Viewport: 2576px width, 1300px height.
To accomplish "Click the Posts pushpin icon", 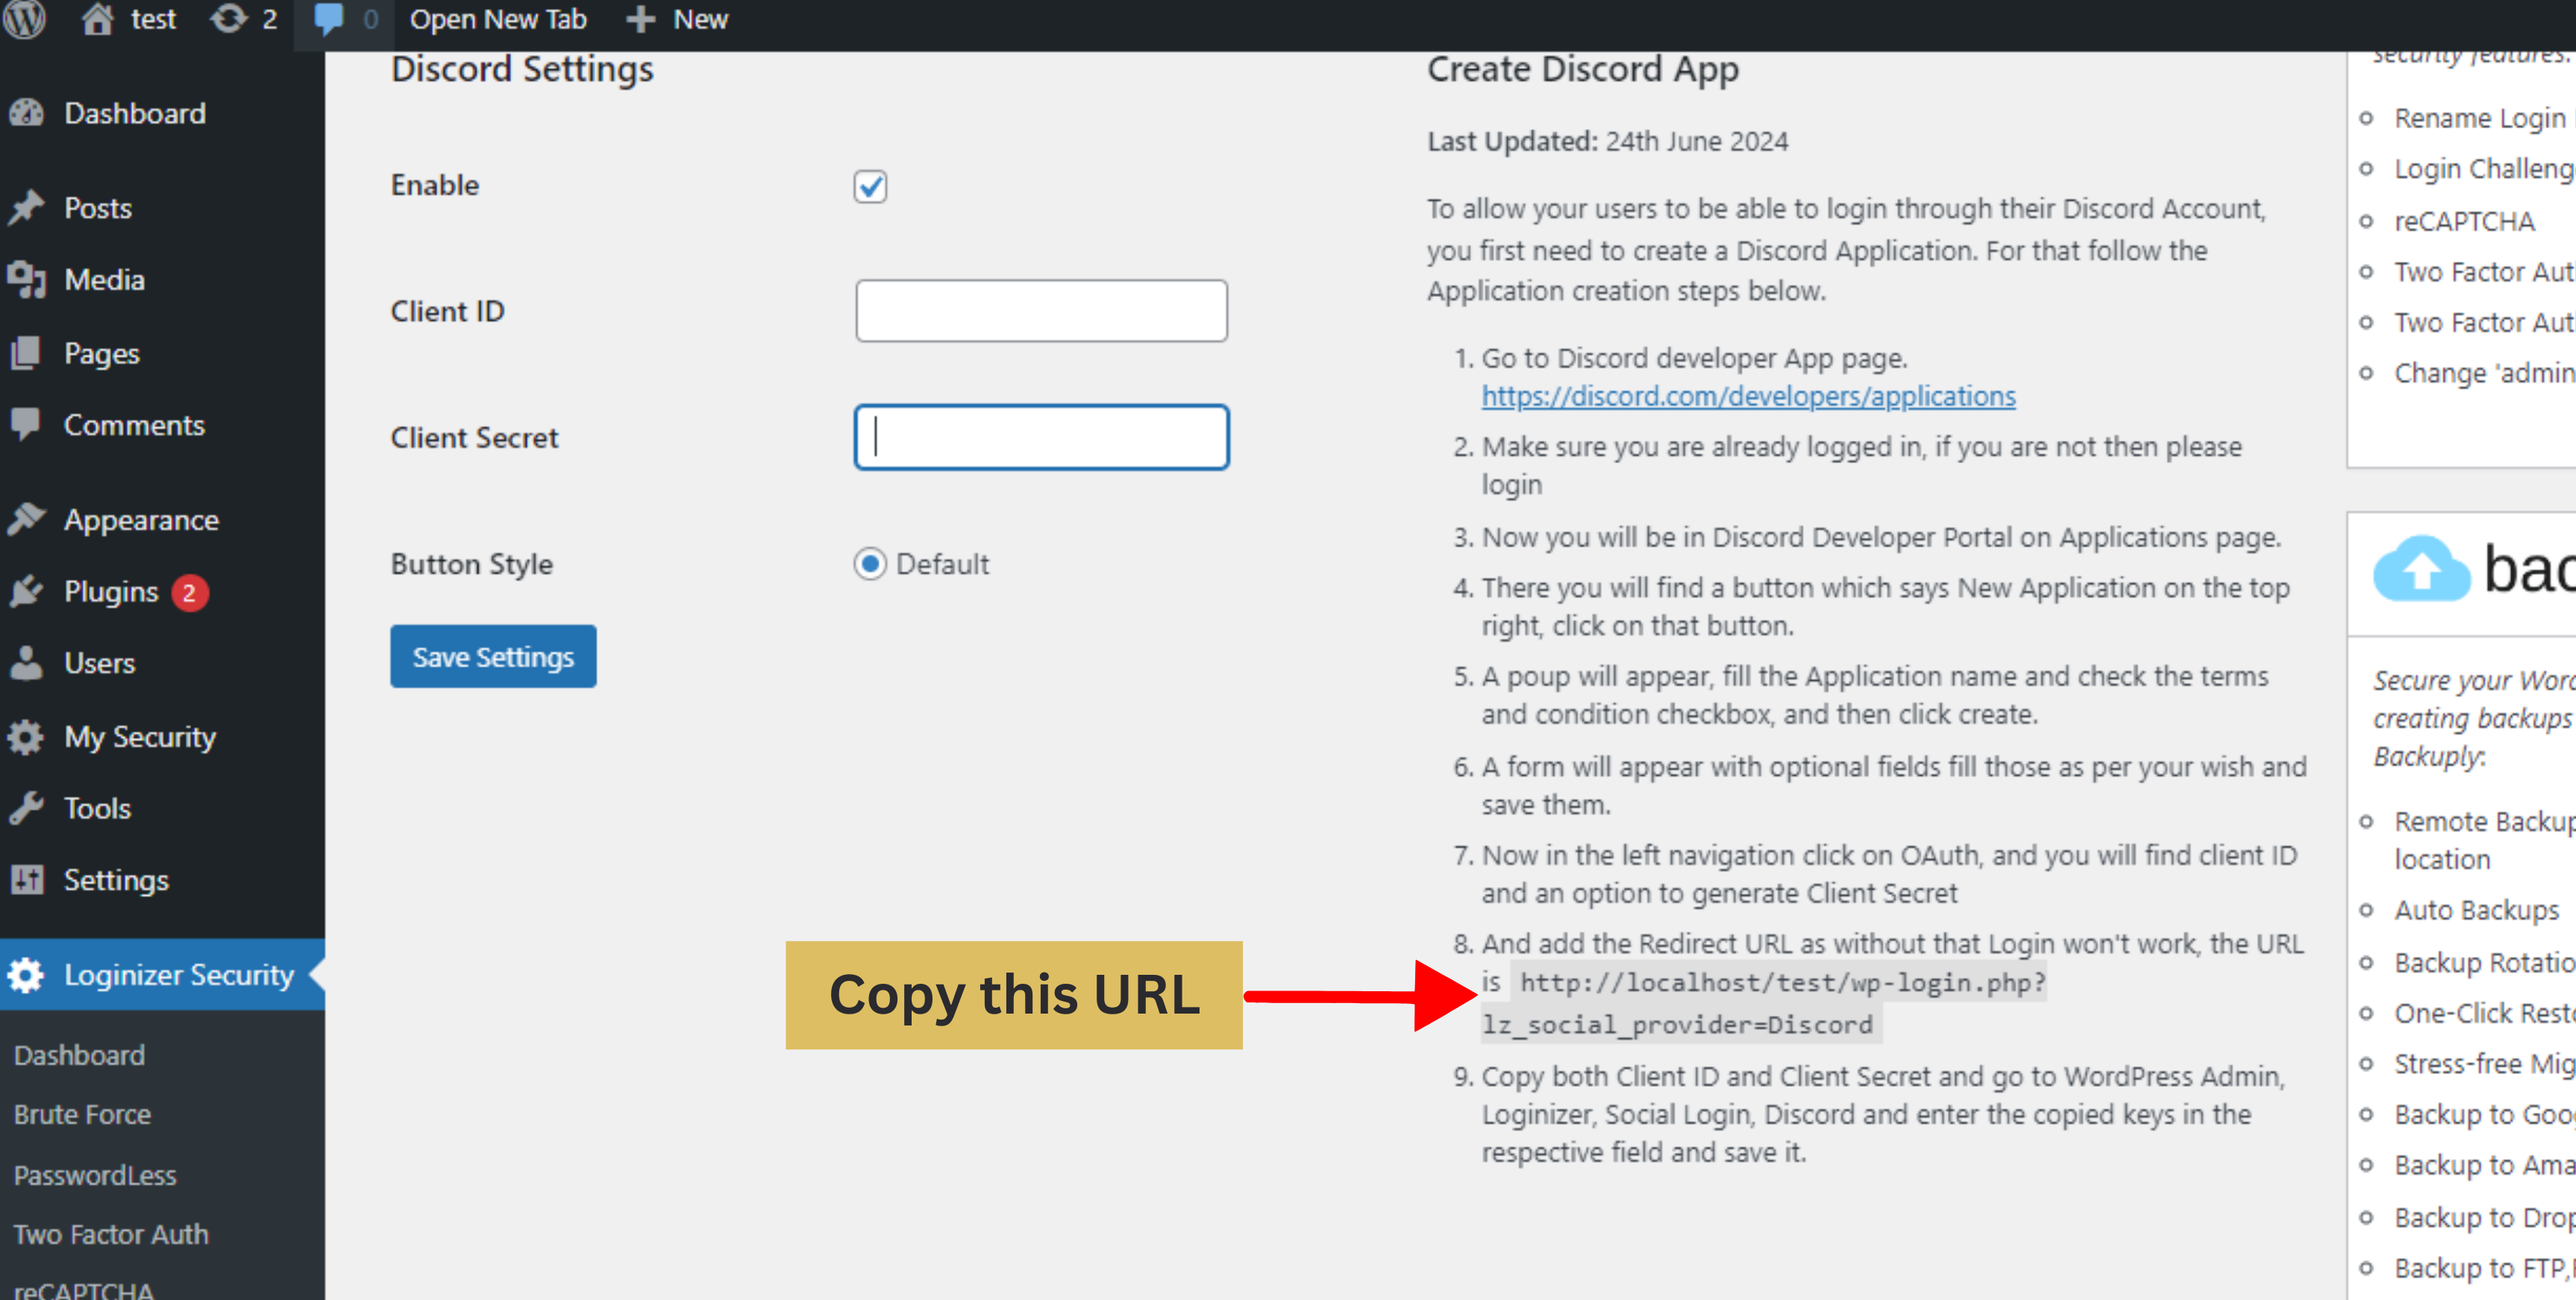I will tap(27, 208).
